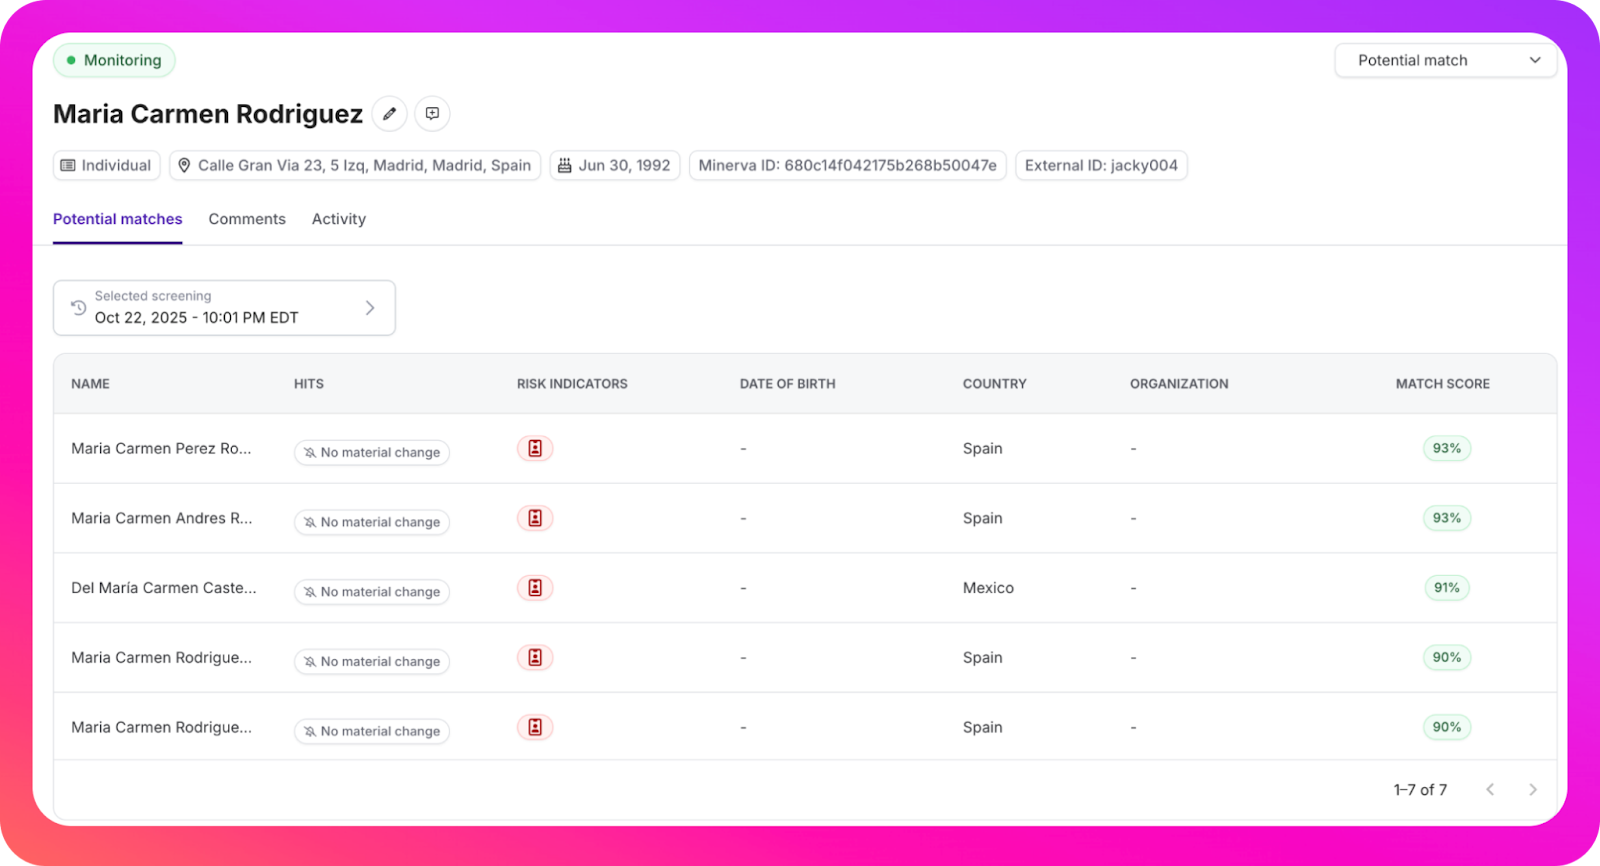Click the pencil edit icon beside the name
The width and height of the screenshot is (1600, 866).
(x=389, y=114)
